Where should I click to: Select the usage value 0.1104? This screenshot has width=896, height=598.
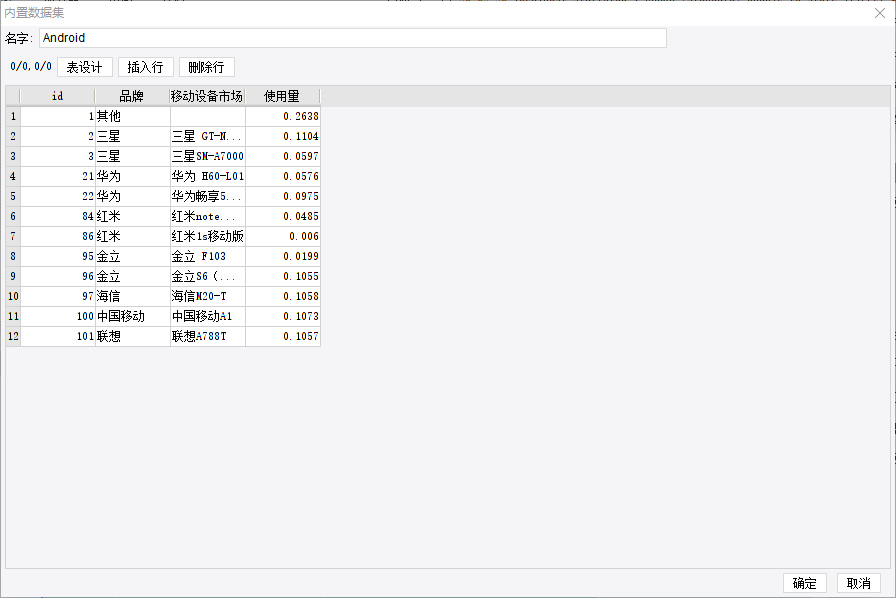coord(283,136)
